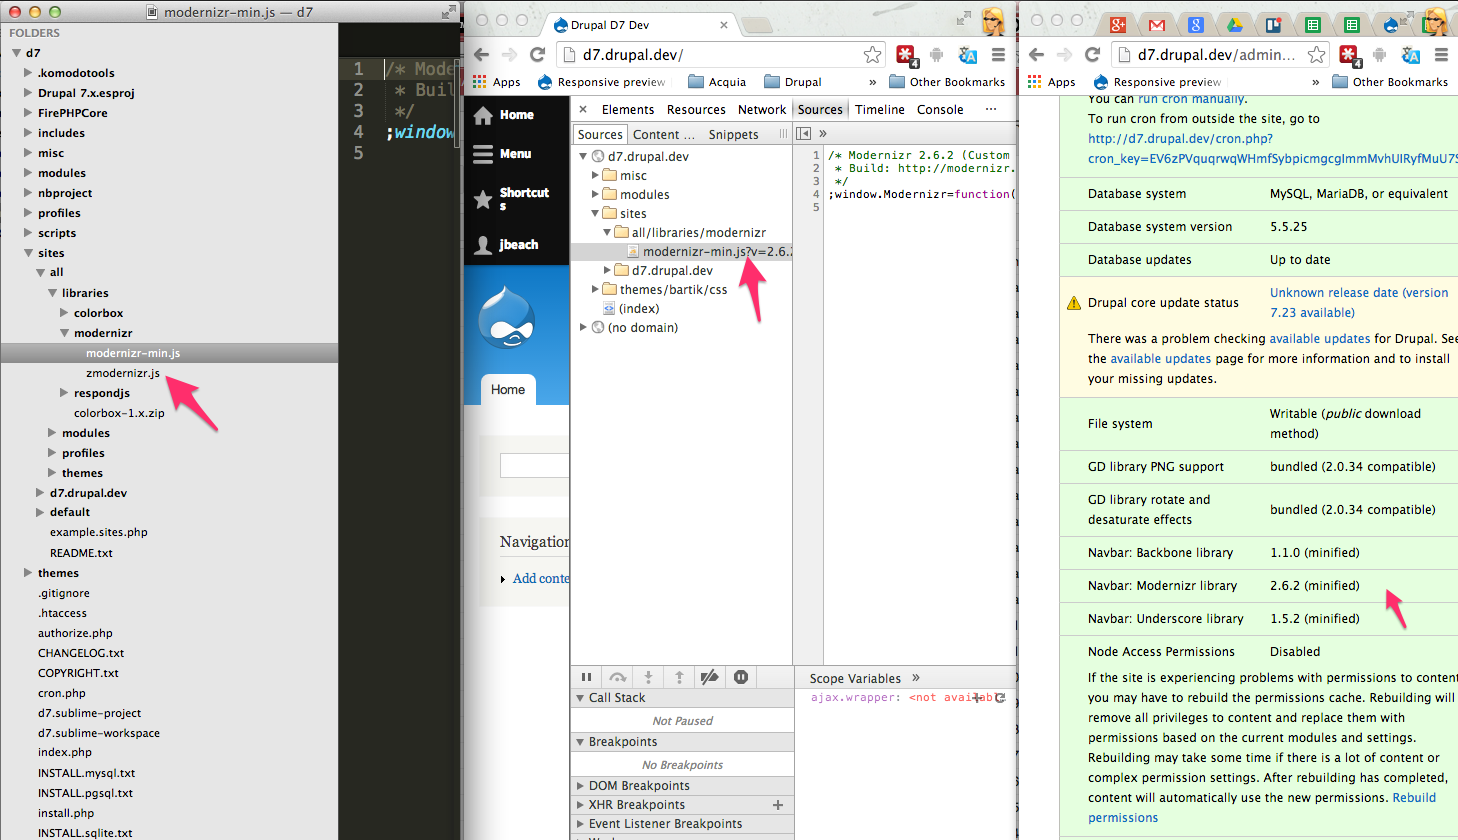1458x840 pixels.
Task: Reload the d7.drupal.dev/admin page in right window
Action: pos(1092,55)
